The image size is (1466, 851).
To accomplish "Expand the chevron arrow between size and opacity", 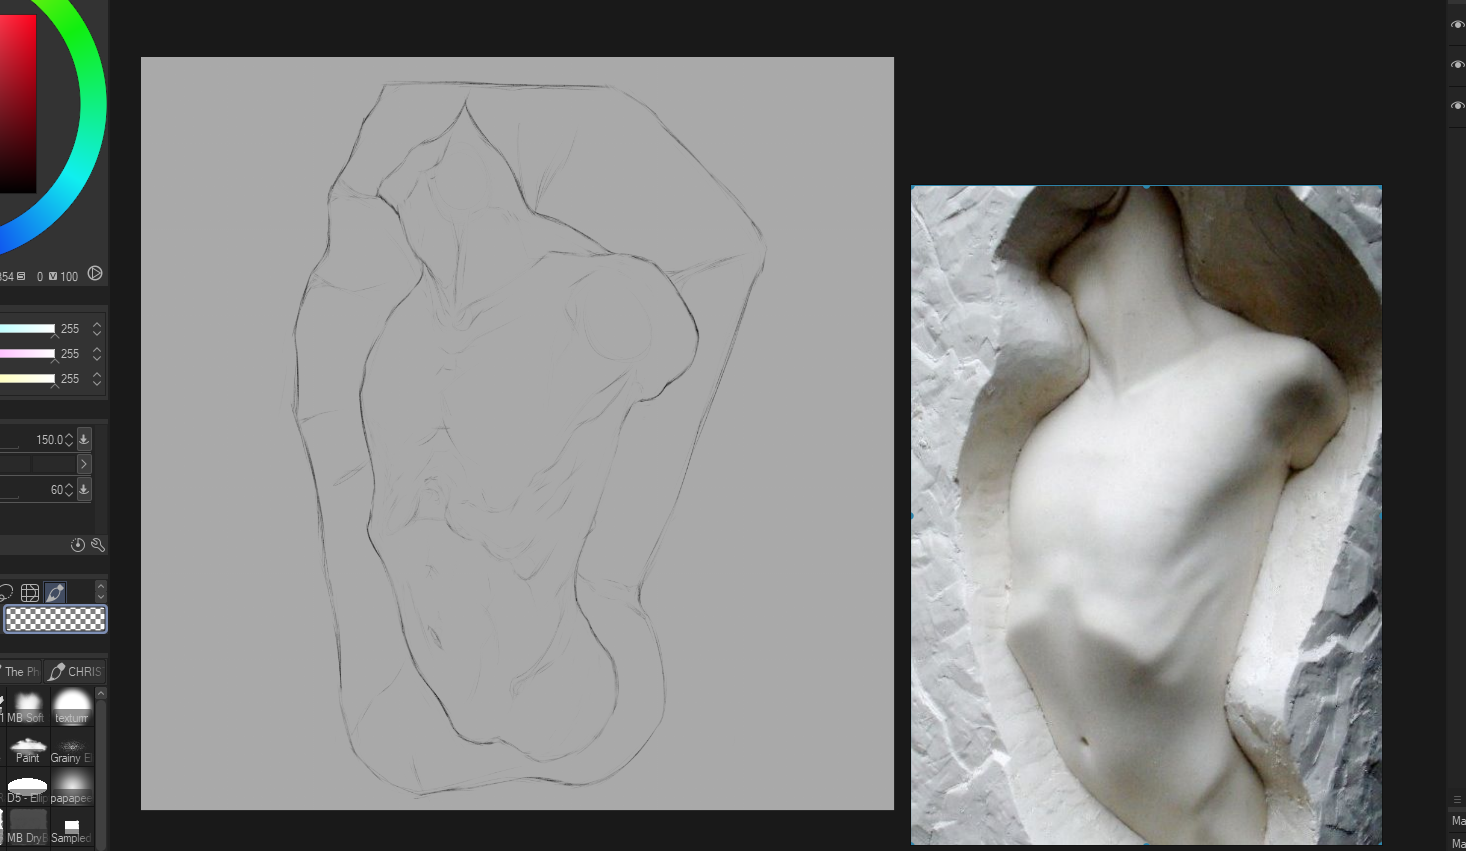I will (84, 464).
